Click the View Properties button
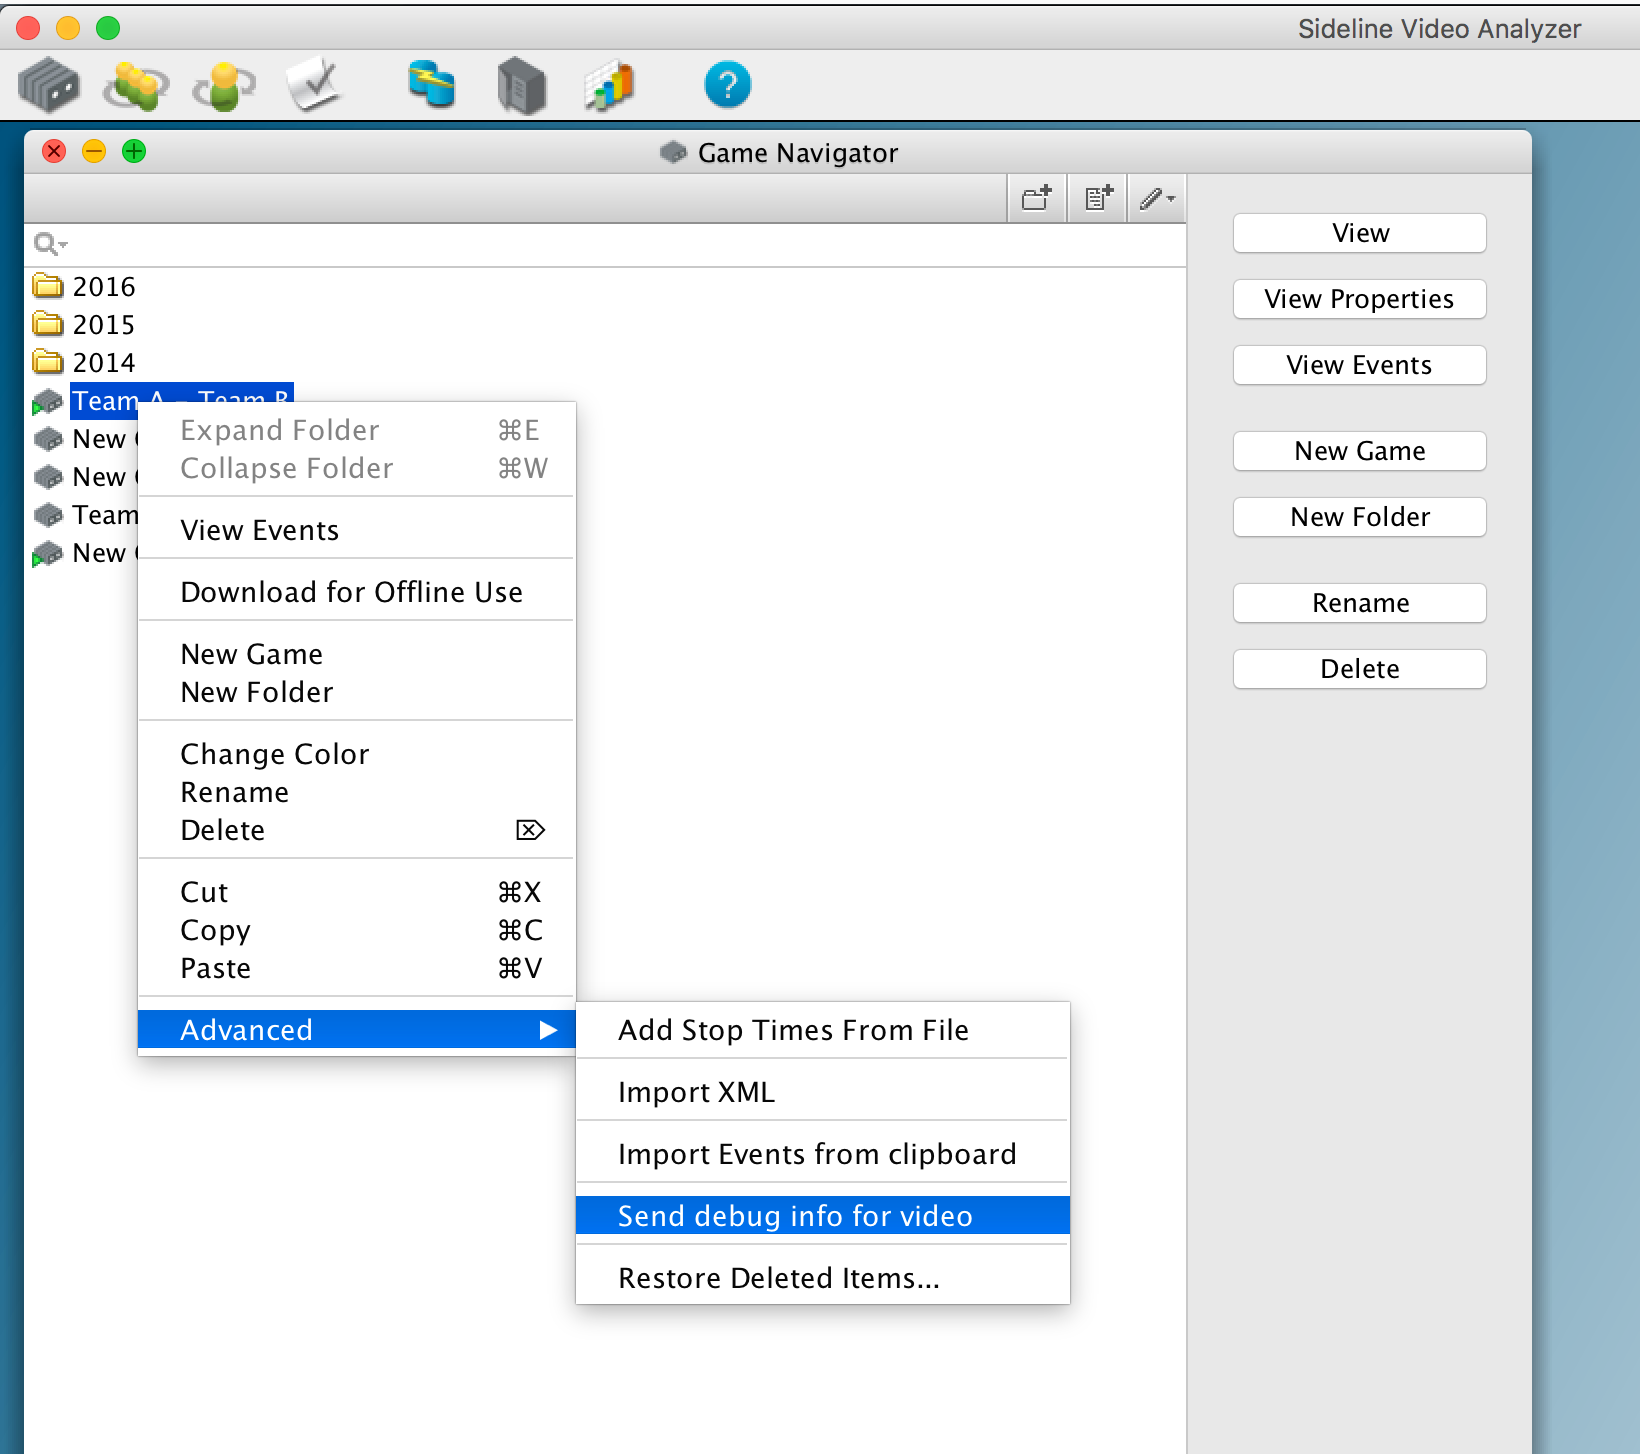The image size is (1640, 1454). point(1360,299)
